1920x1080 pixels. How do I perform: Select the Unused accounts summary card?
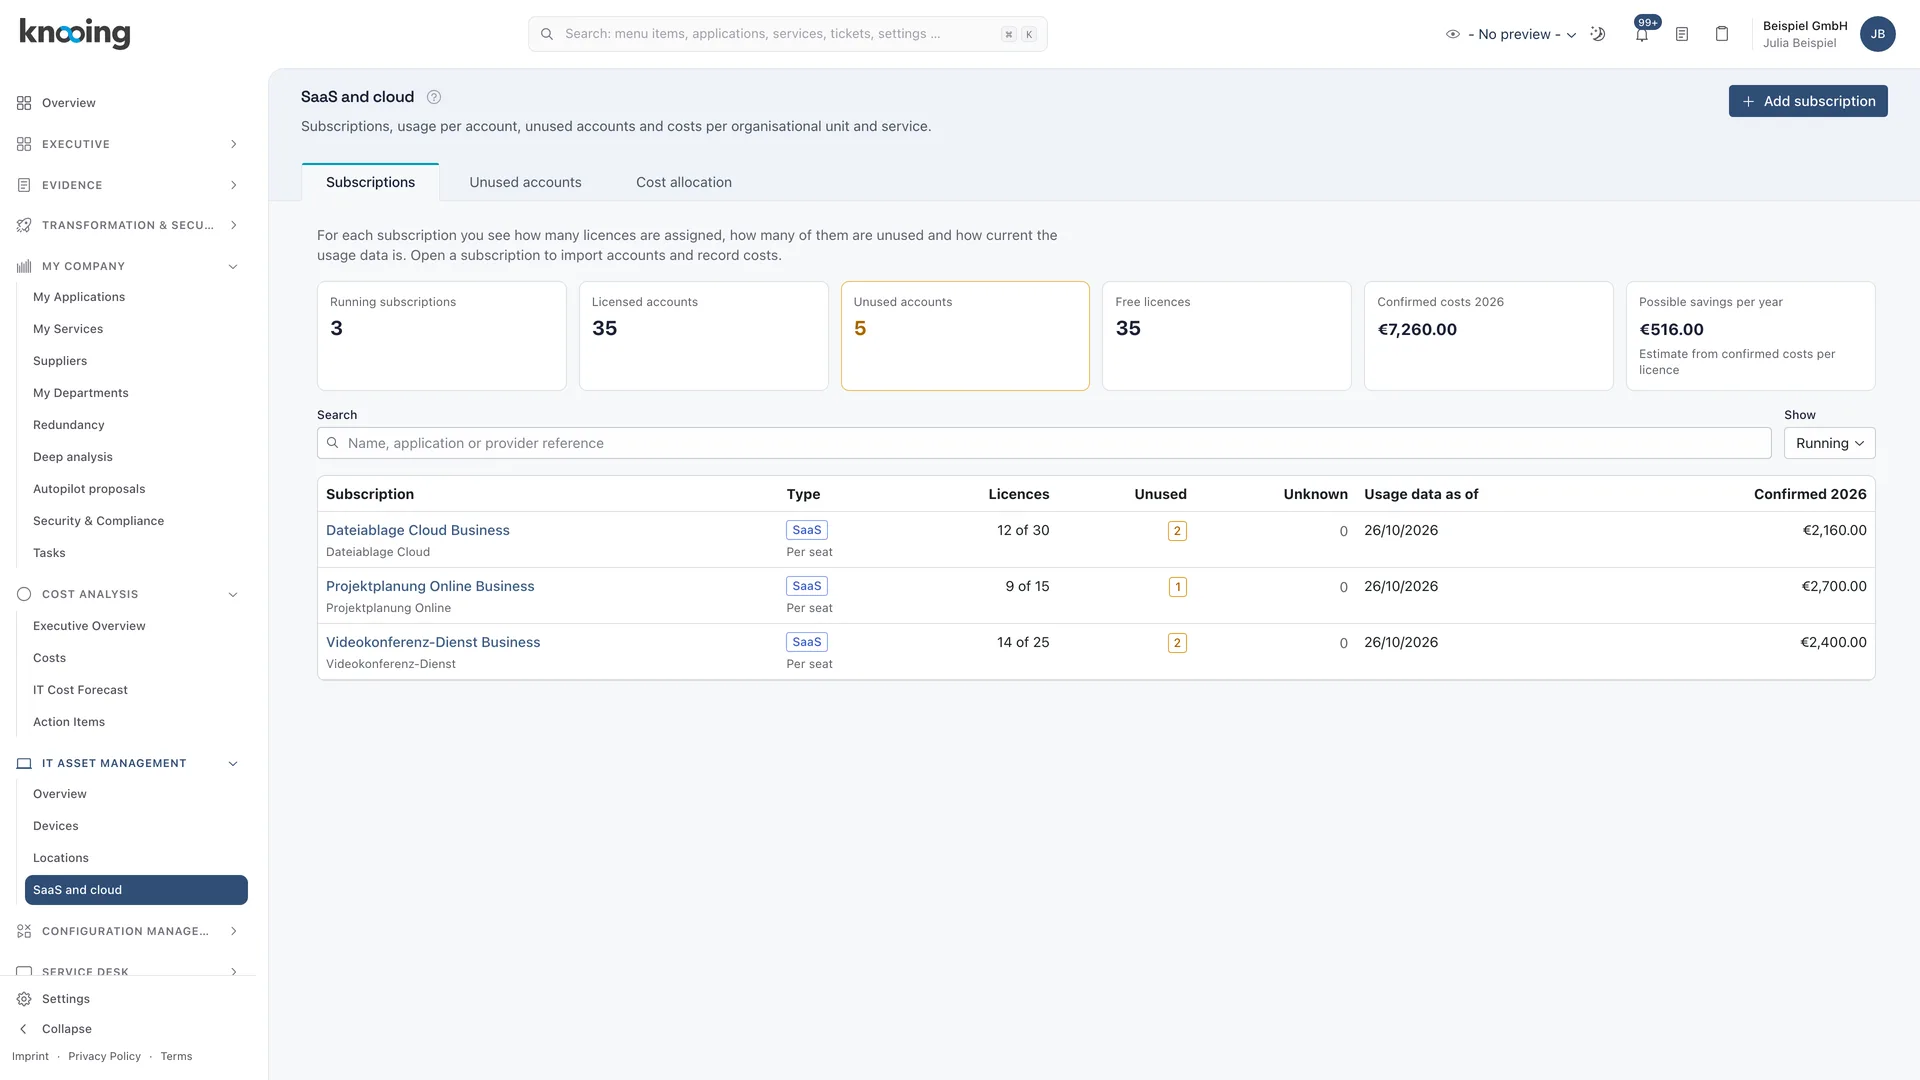[x=965, y=336]
